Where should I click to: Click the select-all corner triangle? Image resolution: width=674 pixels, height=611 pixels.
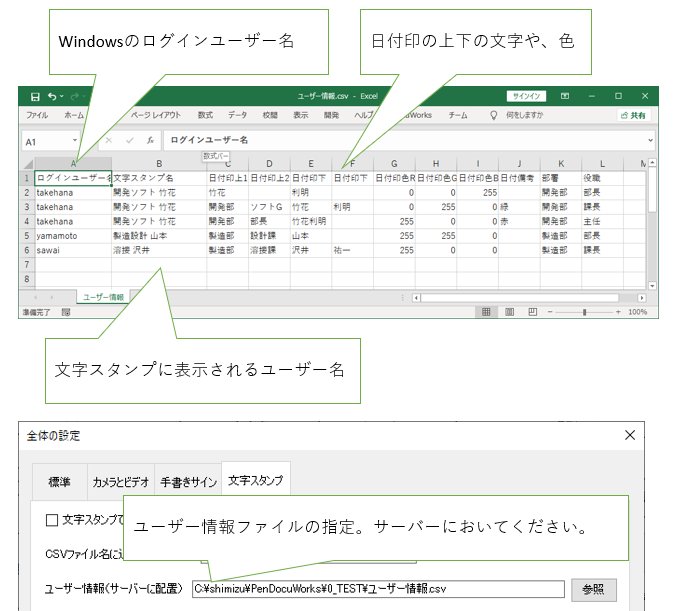pyautogui.click(x=28, y=164)
